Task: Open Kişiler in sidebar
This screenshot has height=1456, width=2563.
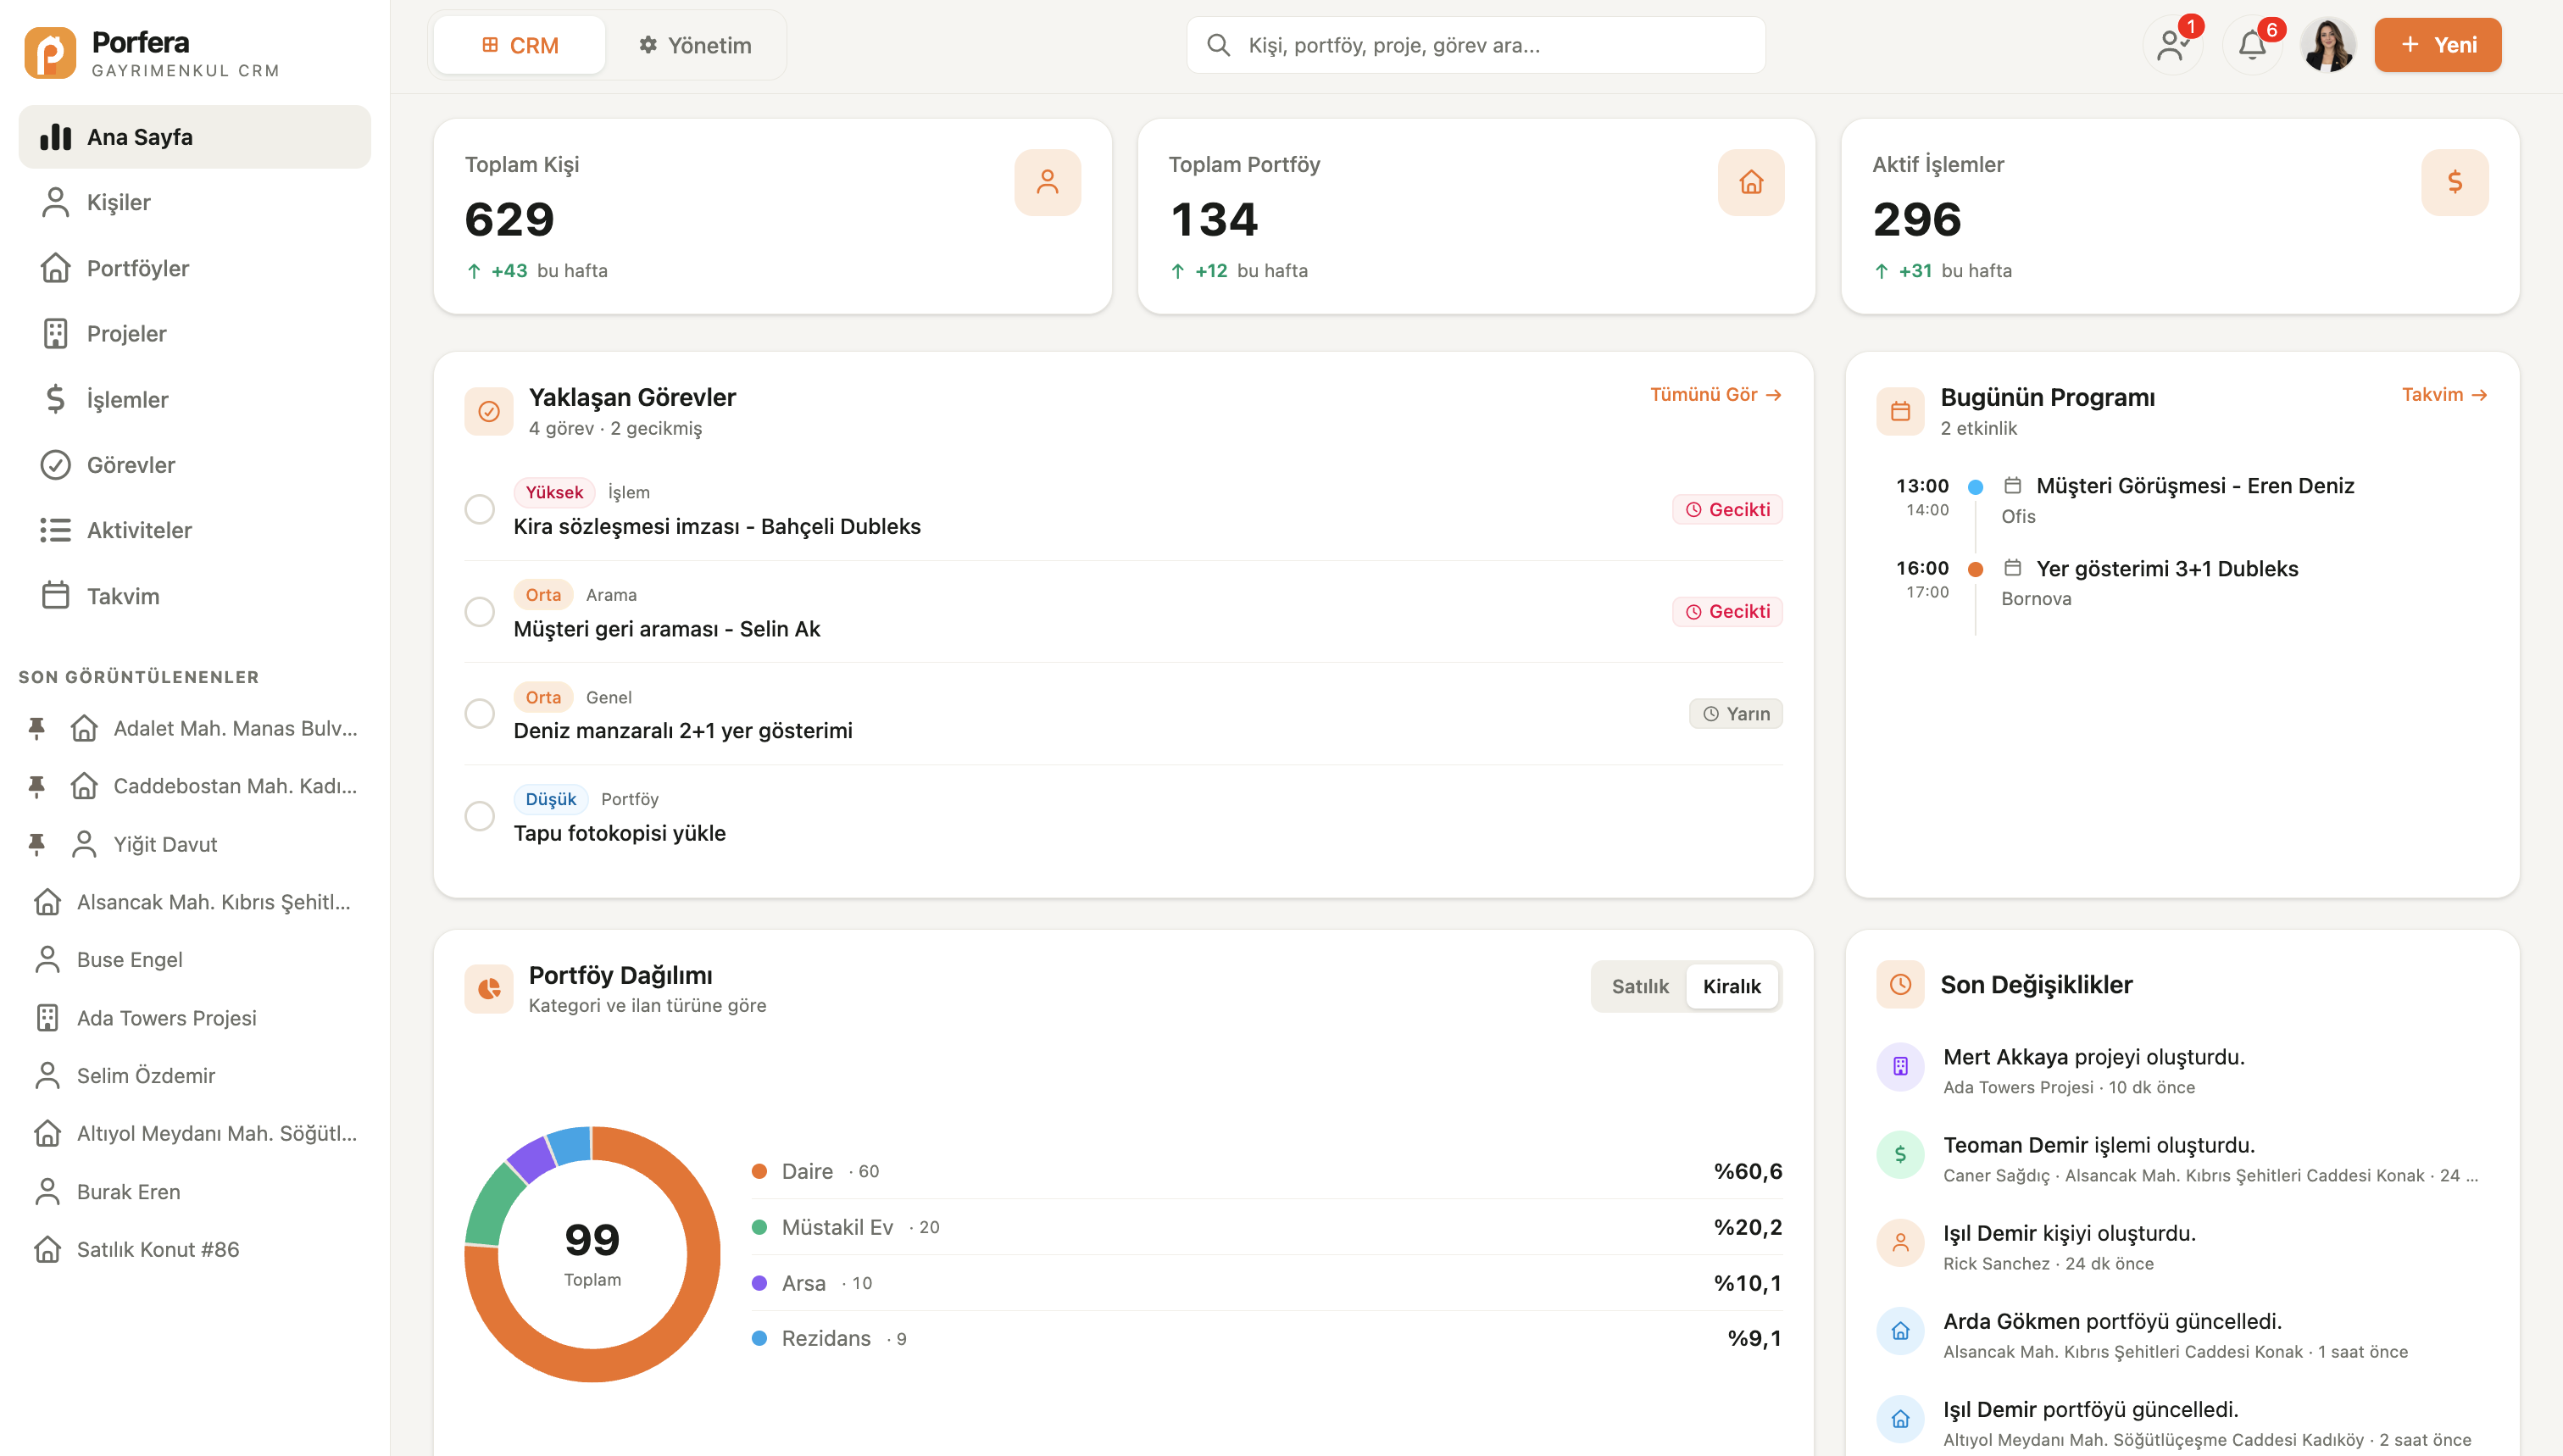Action: pyautogui.click(x=195, y=202)
